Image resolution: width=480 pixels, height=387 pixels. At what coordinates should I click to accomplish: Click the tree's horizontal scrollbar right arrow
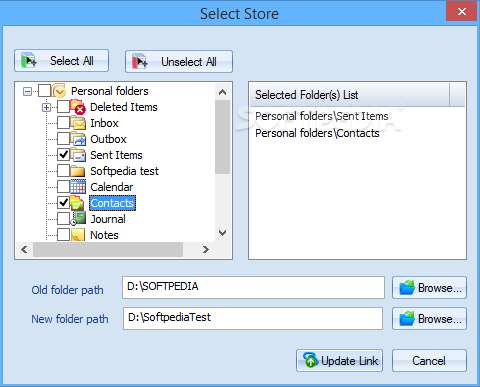(206, 249)
